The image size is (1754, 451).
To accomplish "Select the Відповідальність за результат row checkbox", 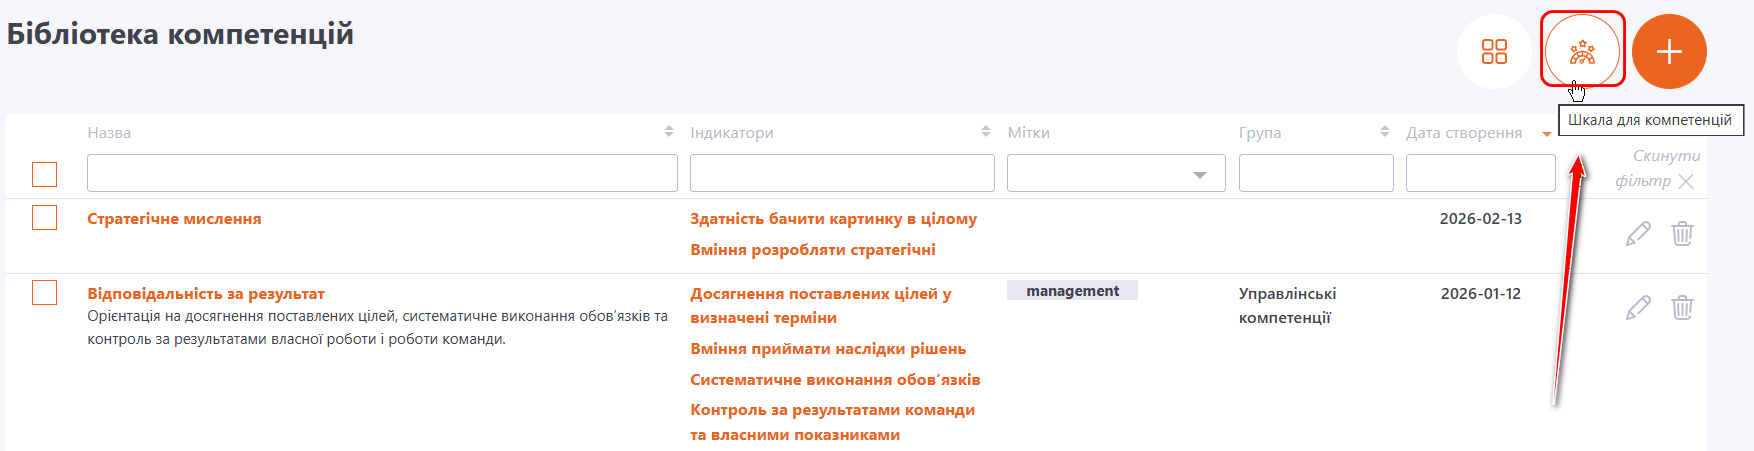I will (x=44, y=292).
